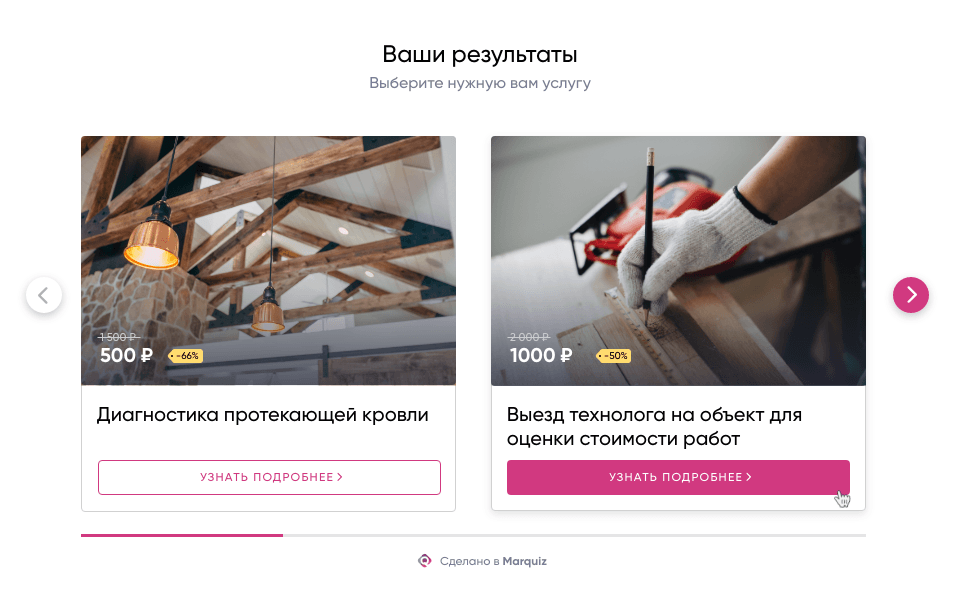
Task: Click the crossed-out 2 000 ₽ old price
Action: click(530, 337)
